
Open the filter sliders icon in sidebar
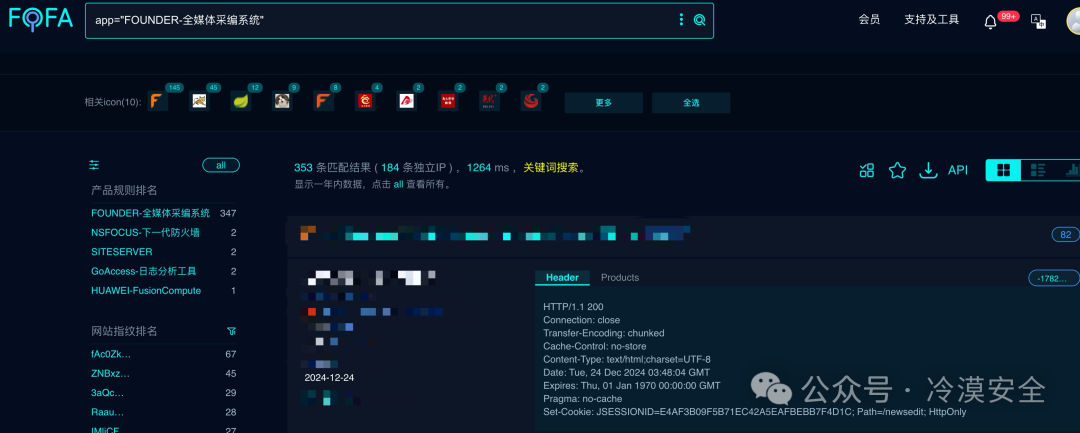tap(94, 165)
